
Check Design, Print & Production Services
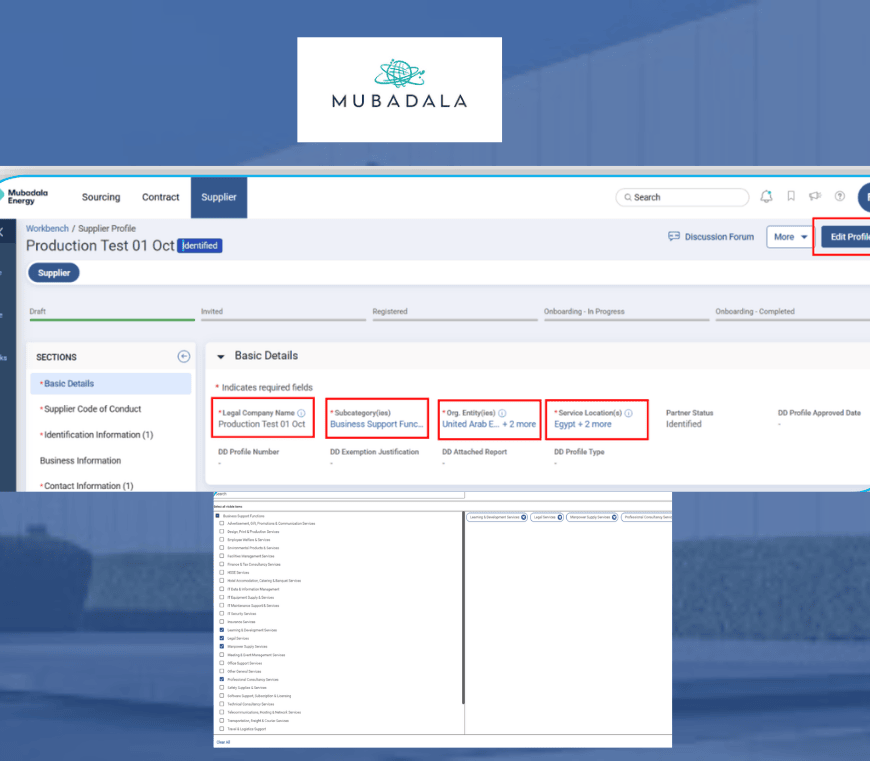click(x=222, y=531)
